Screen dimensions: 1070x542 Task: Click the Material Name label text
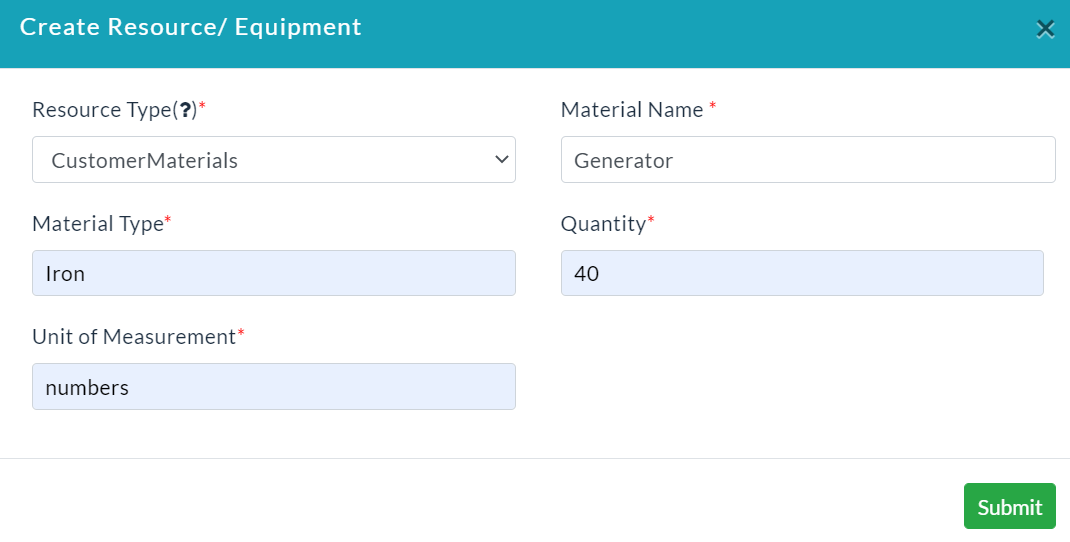click(632, 110)
